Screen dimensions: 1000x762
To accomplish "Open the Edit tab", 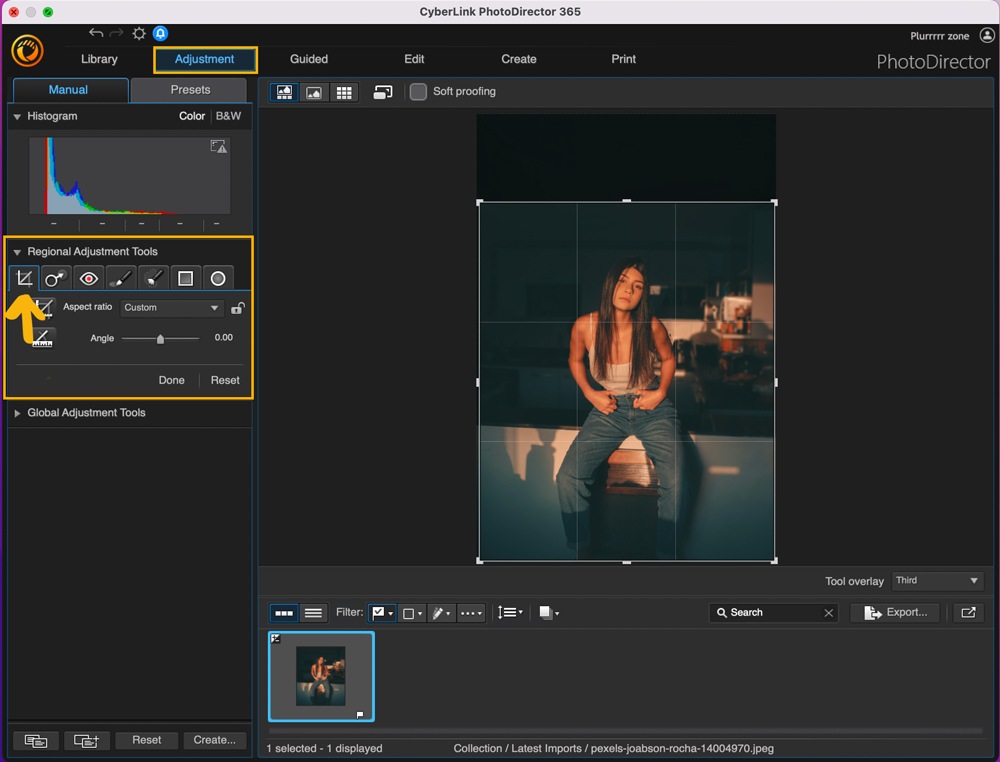I will [414, 59].
